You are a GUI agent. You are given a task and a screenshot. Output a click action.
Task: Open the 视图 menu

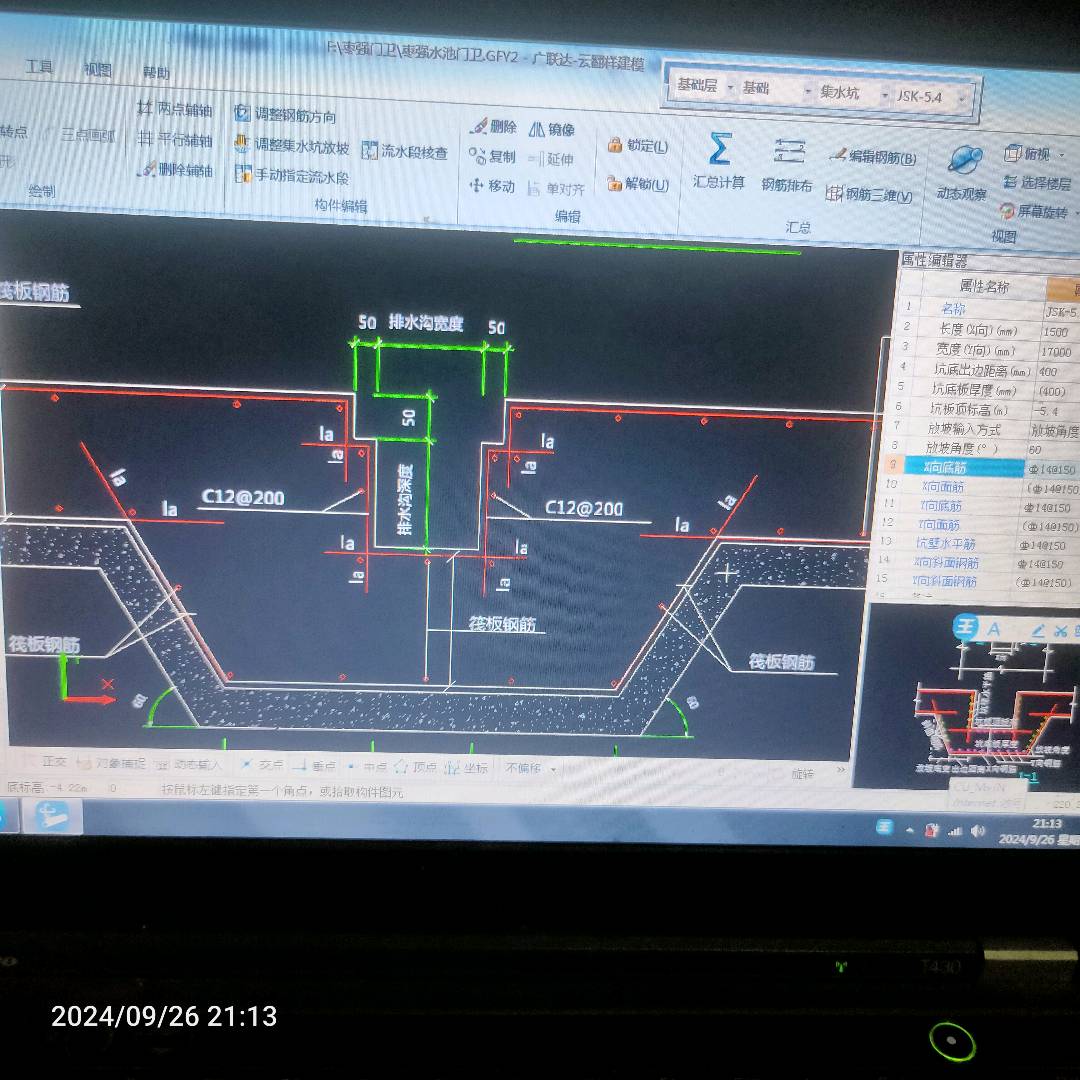coord(98,70)
